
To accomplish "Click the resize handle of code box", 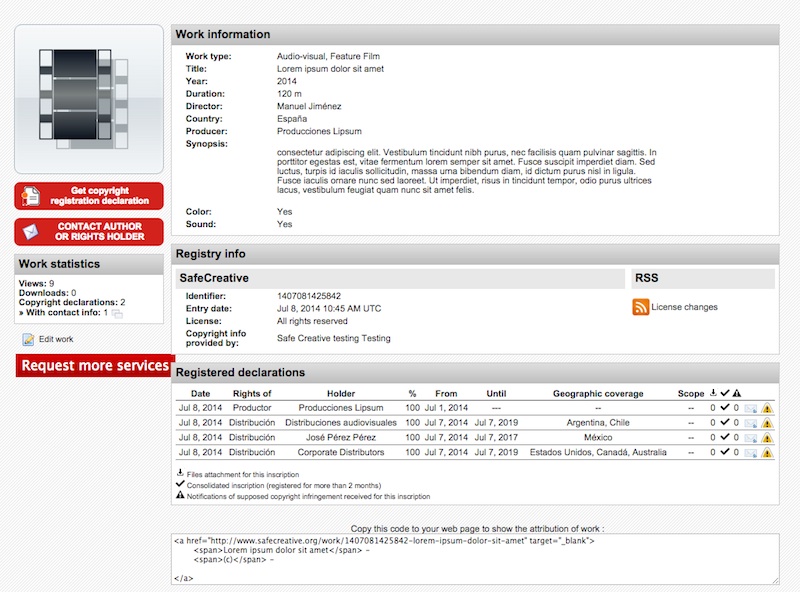I will tap(774, 580).
